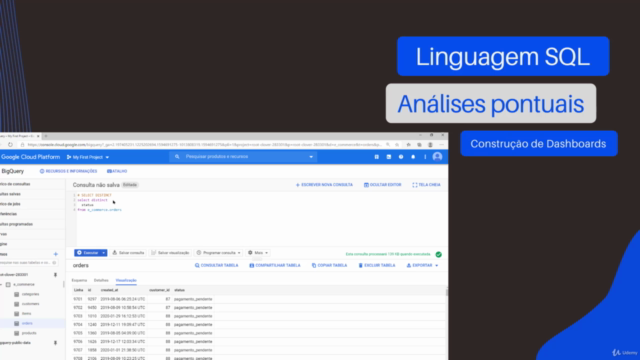Click the created_at cell of row 9703
This screenshot has height=360, width=640.
122,316
